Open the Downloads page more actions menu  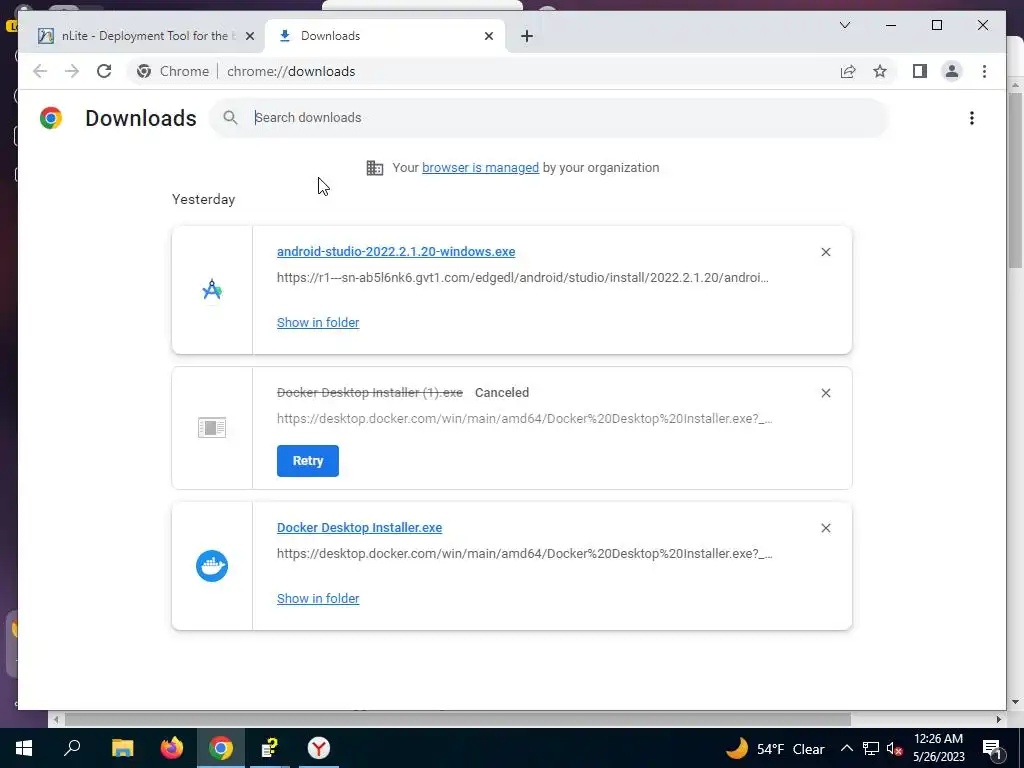point(972,118)
